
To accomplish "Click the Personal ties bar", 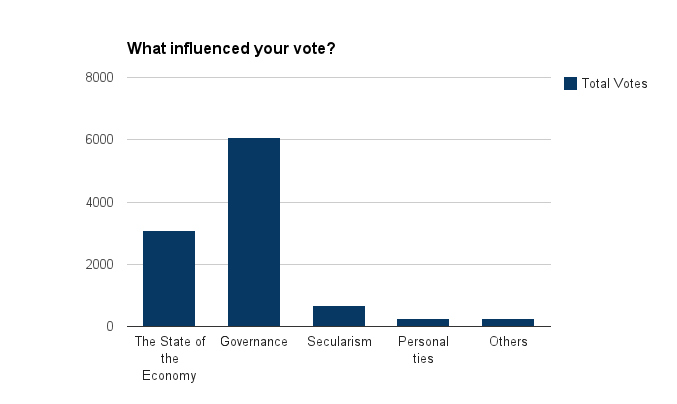I will [x=423, y=323].
